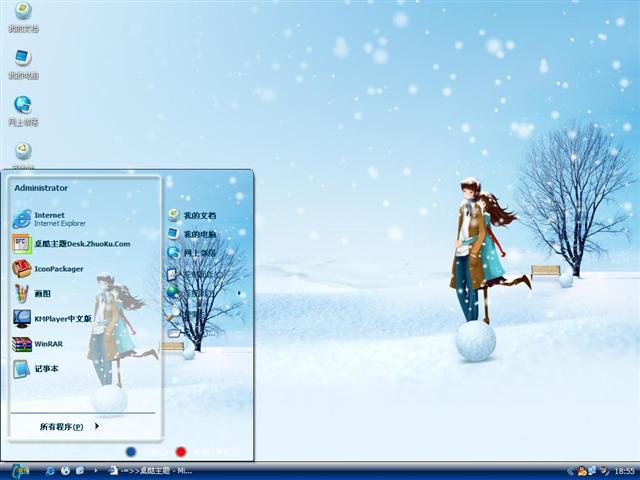640x480 pixels.
Task: Click the globe quick launch icon
Action: [x=65, y=471]
